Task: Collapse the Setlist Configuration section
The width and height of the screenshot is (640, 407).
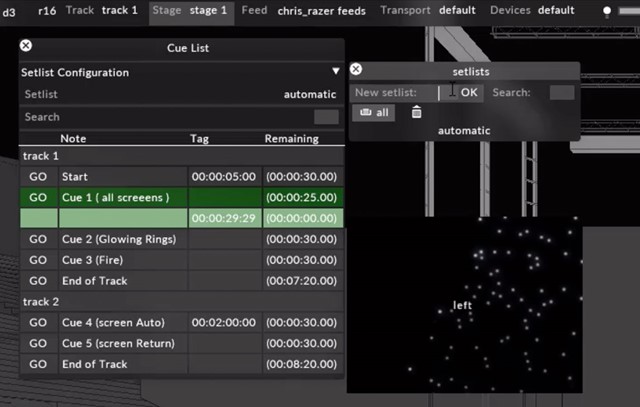Action: click(x=336, y=71)
